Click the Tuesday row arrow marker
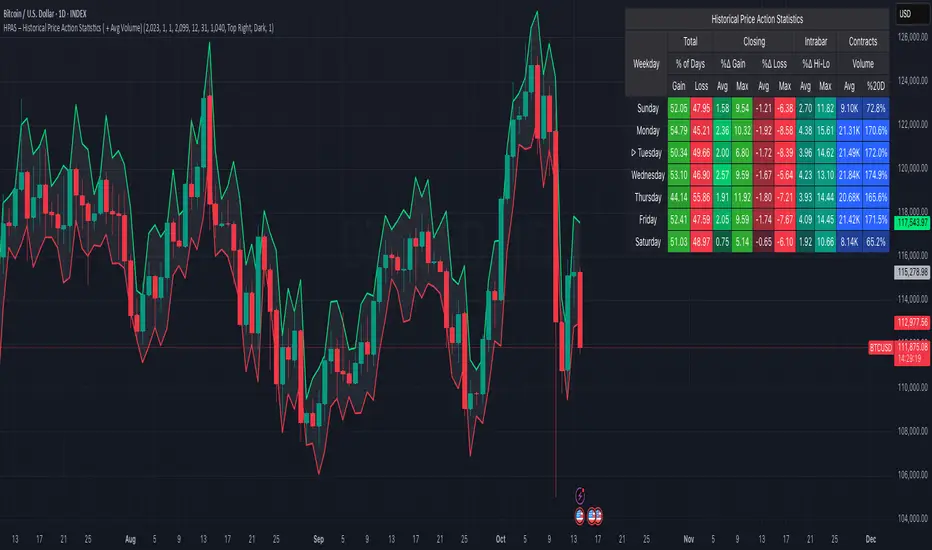Viewport: 932px width, 550px height. 634,152
